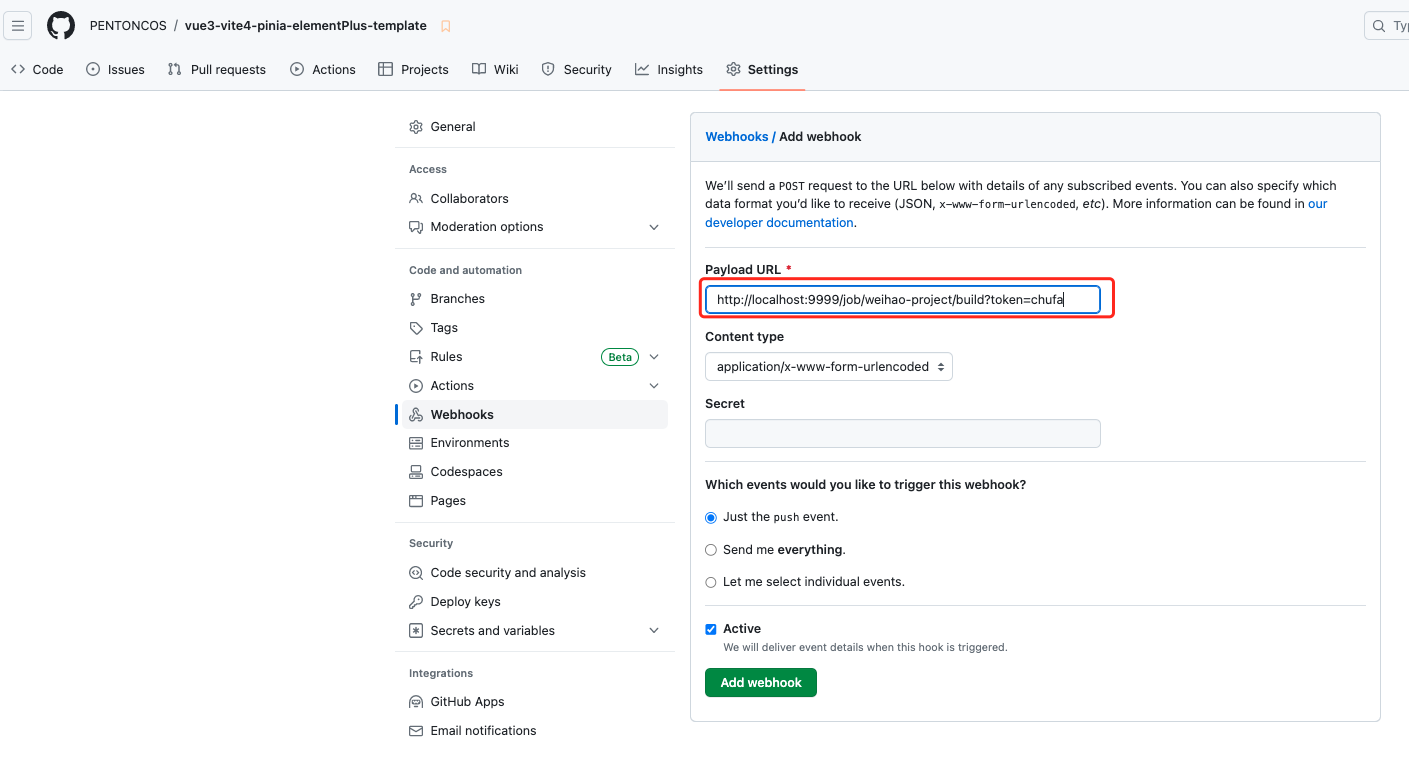
Task: Select Send me everything radio option
Action: point(711,550)
